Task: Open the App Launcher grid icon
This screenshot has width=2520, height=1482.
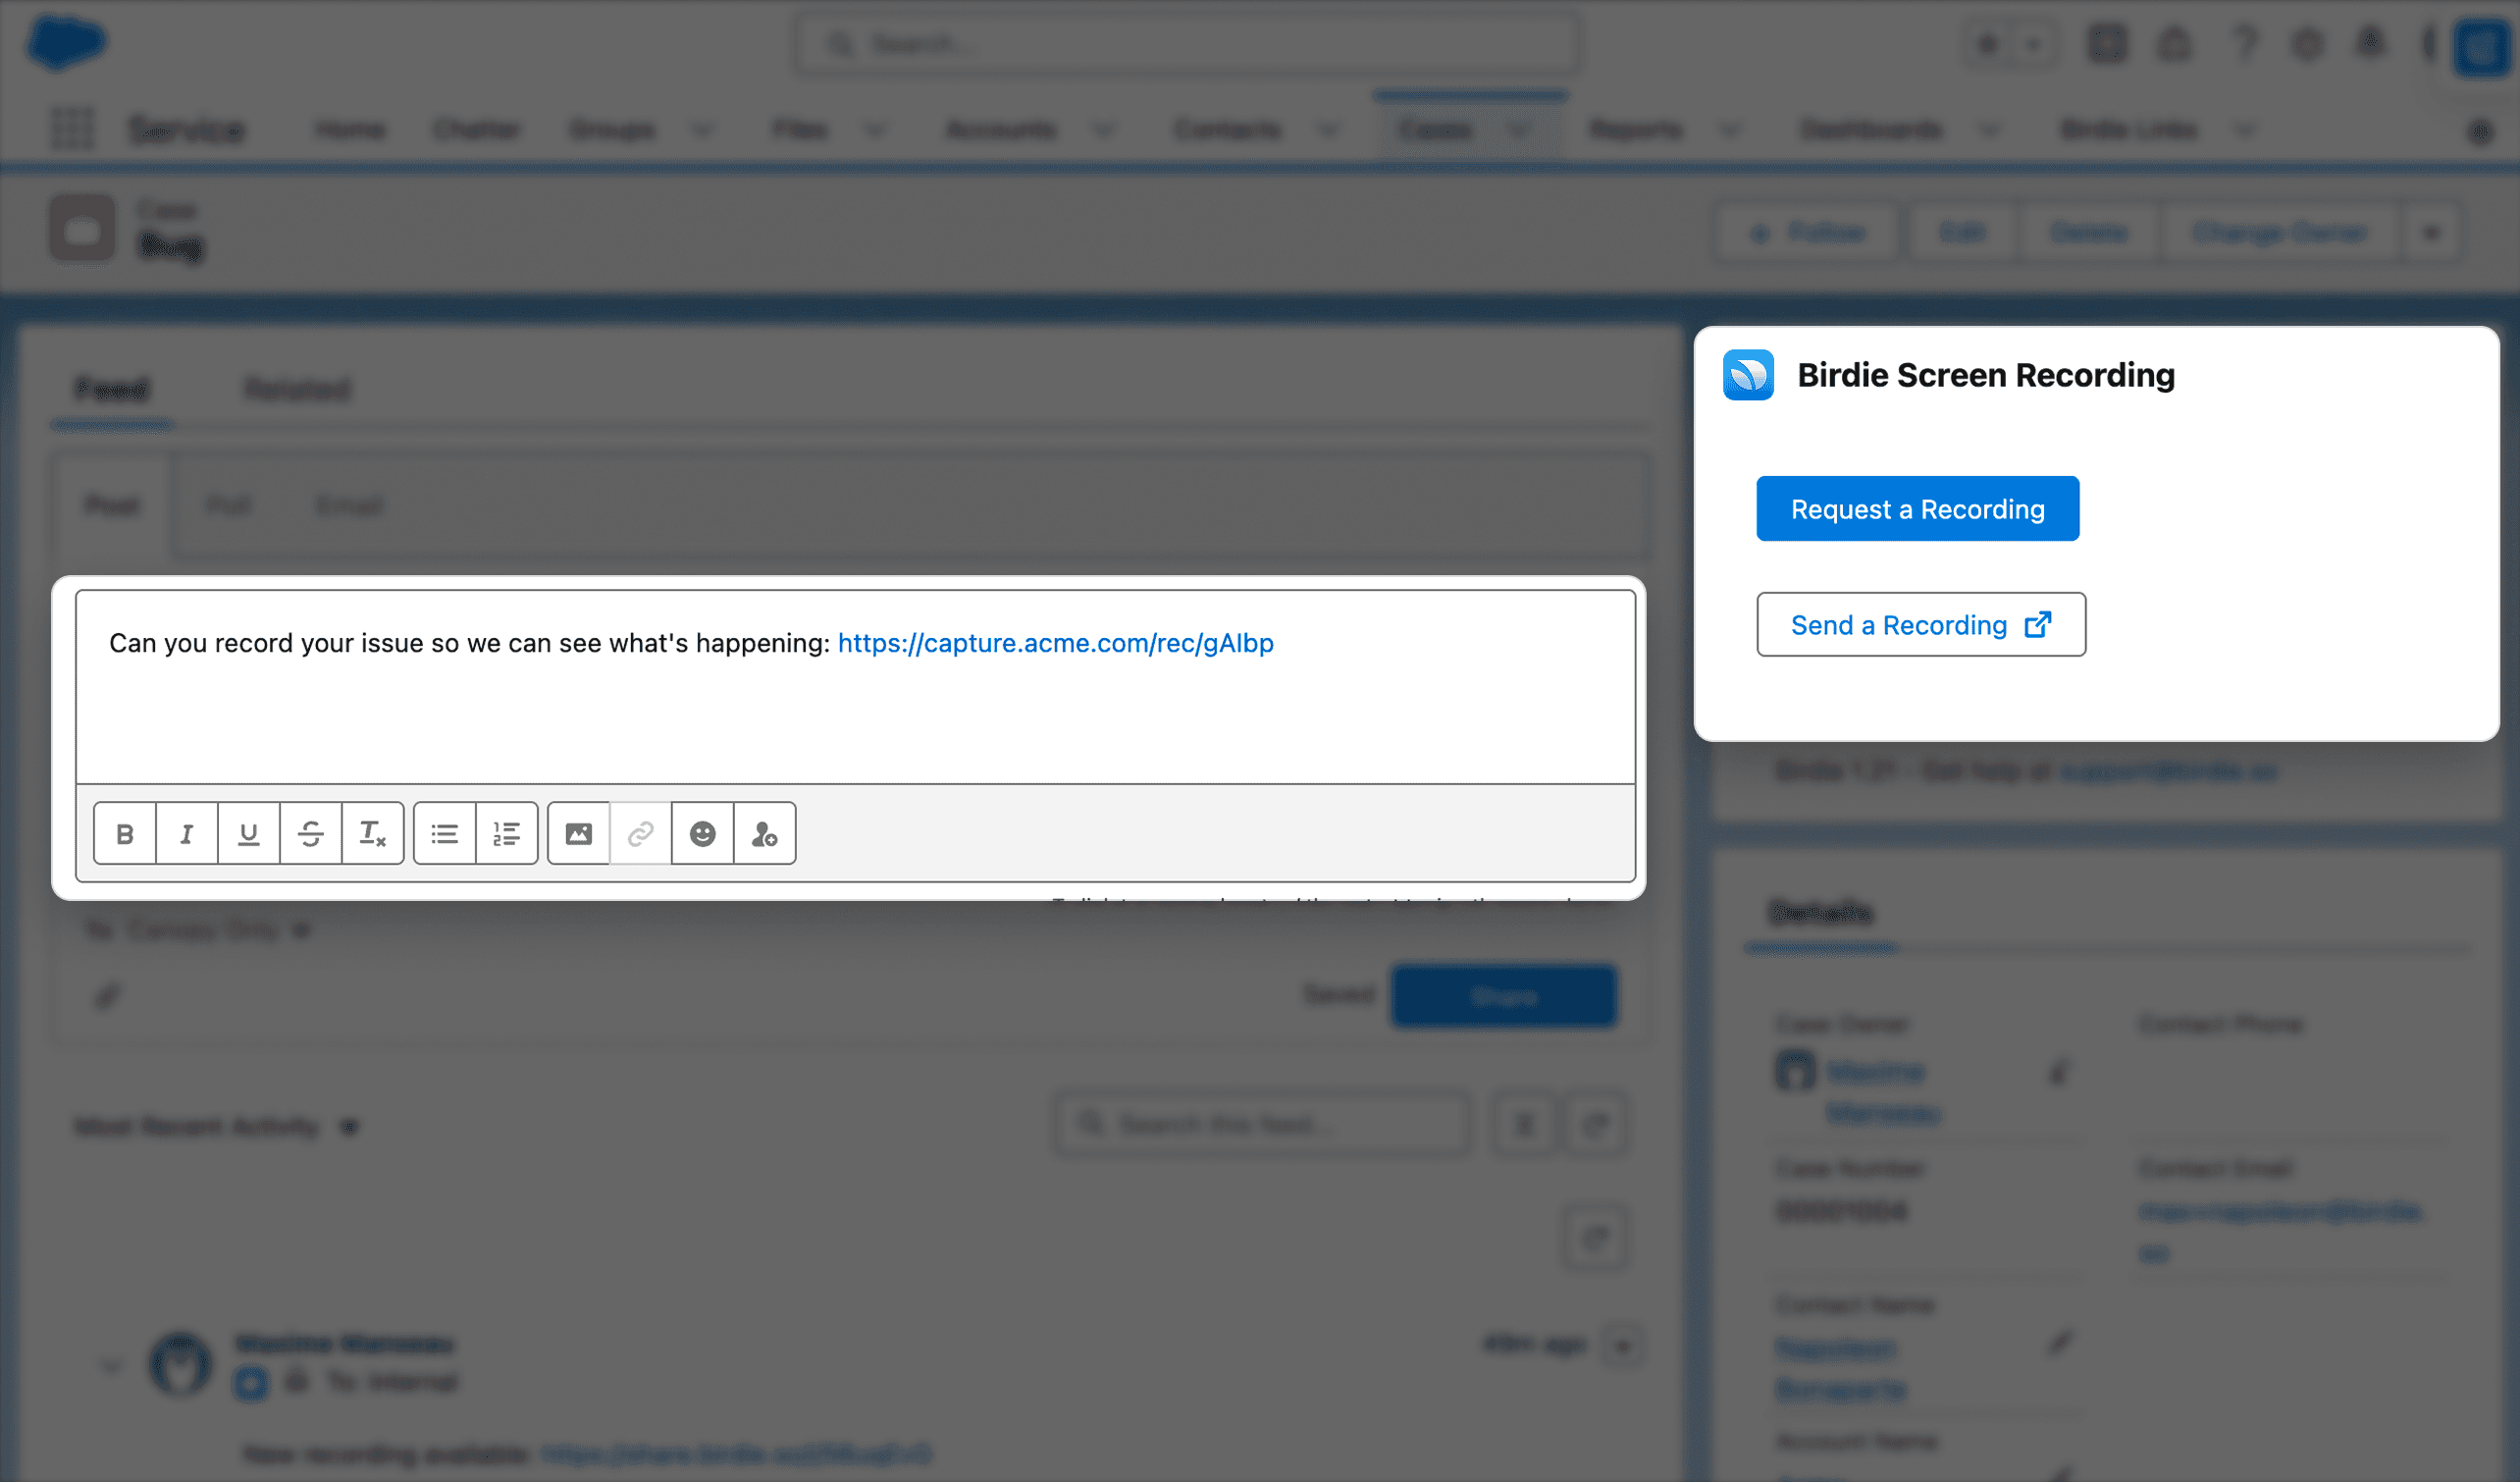Action: tap(73, 129)
